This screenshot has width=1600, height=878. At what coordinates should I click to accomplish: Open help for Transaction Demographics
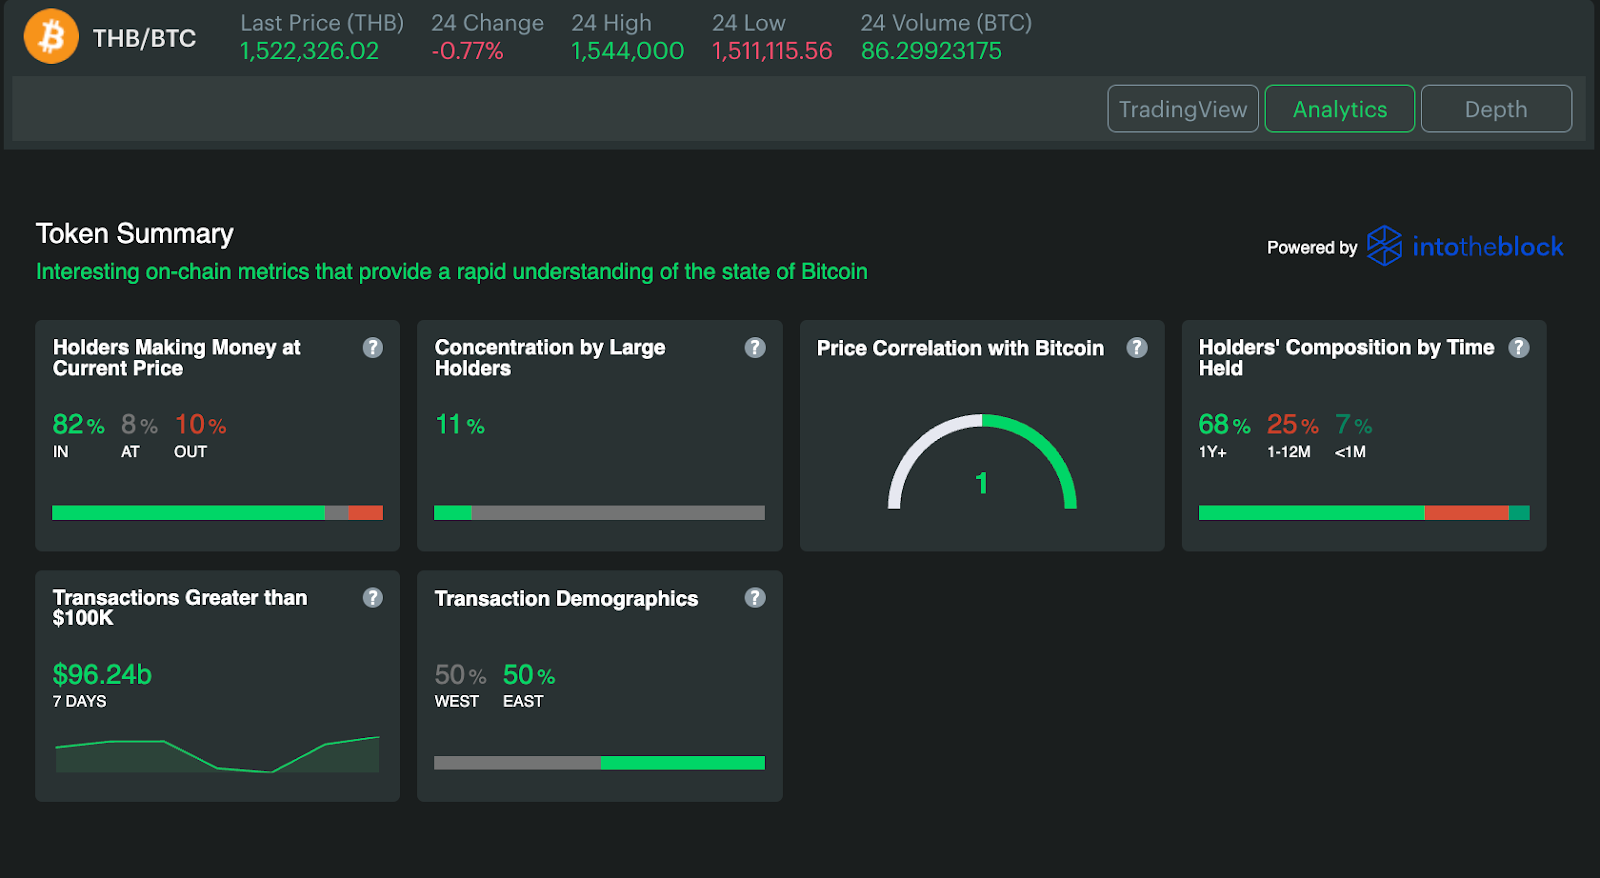pyautogui.click(x=755, y=597)
